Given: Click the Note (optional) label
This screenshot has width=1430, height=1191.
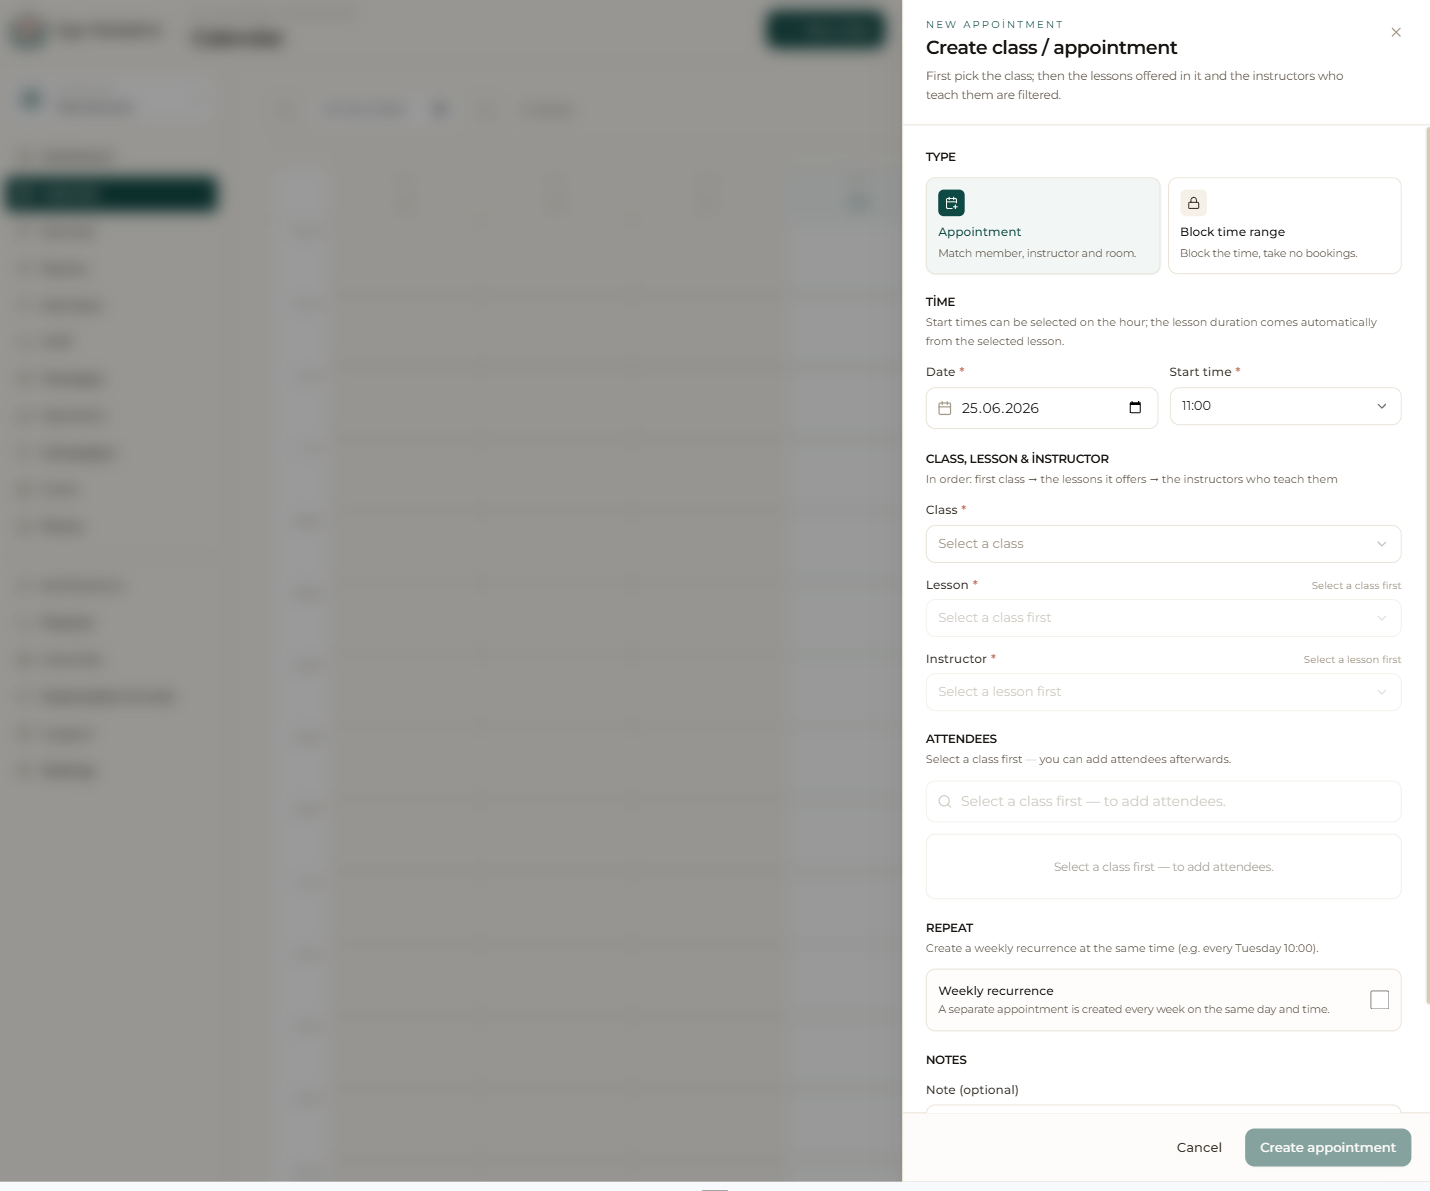Looking at the screenshot, I should (x=972, y=1090).
